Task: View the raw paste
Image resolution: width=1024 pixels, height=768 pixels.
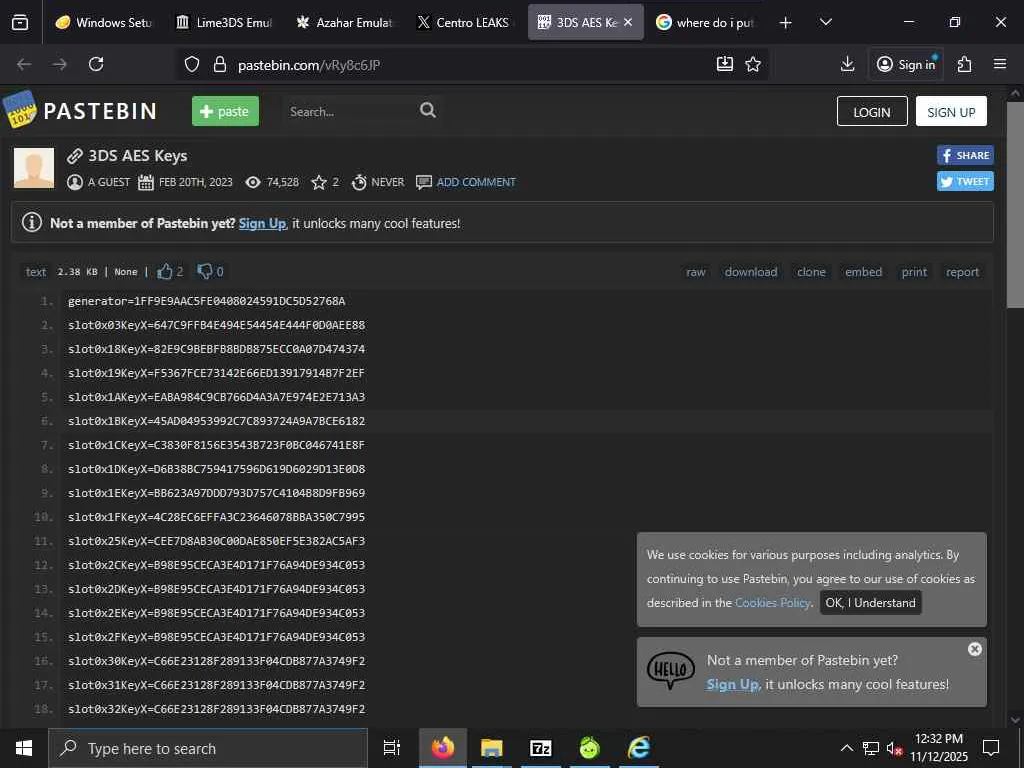Action: [696, 272]
